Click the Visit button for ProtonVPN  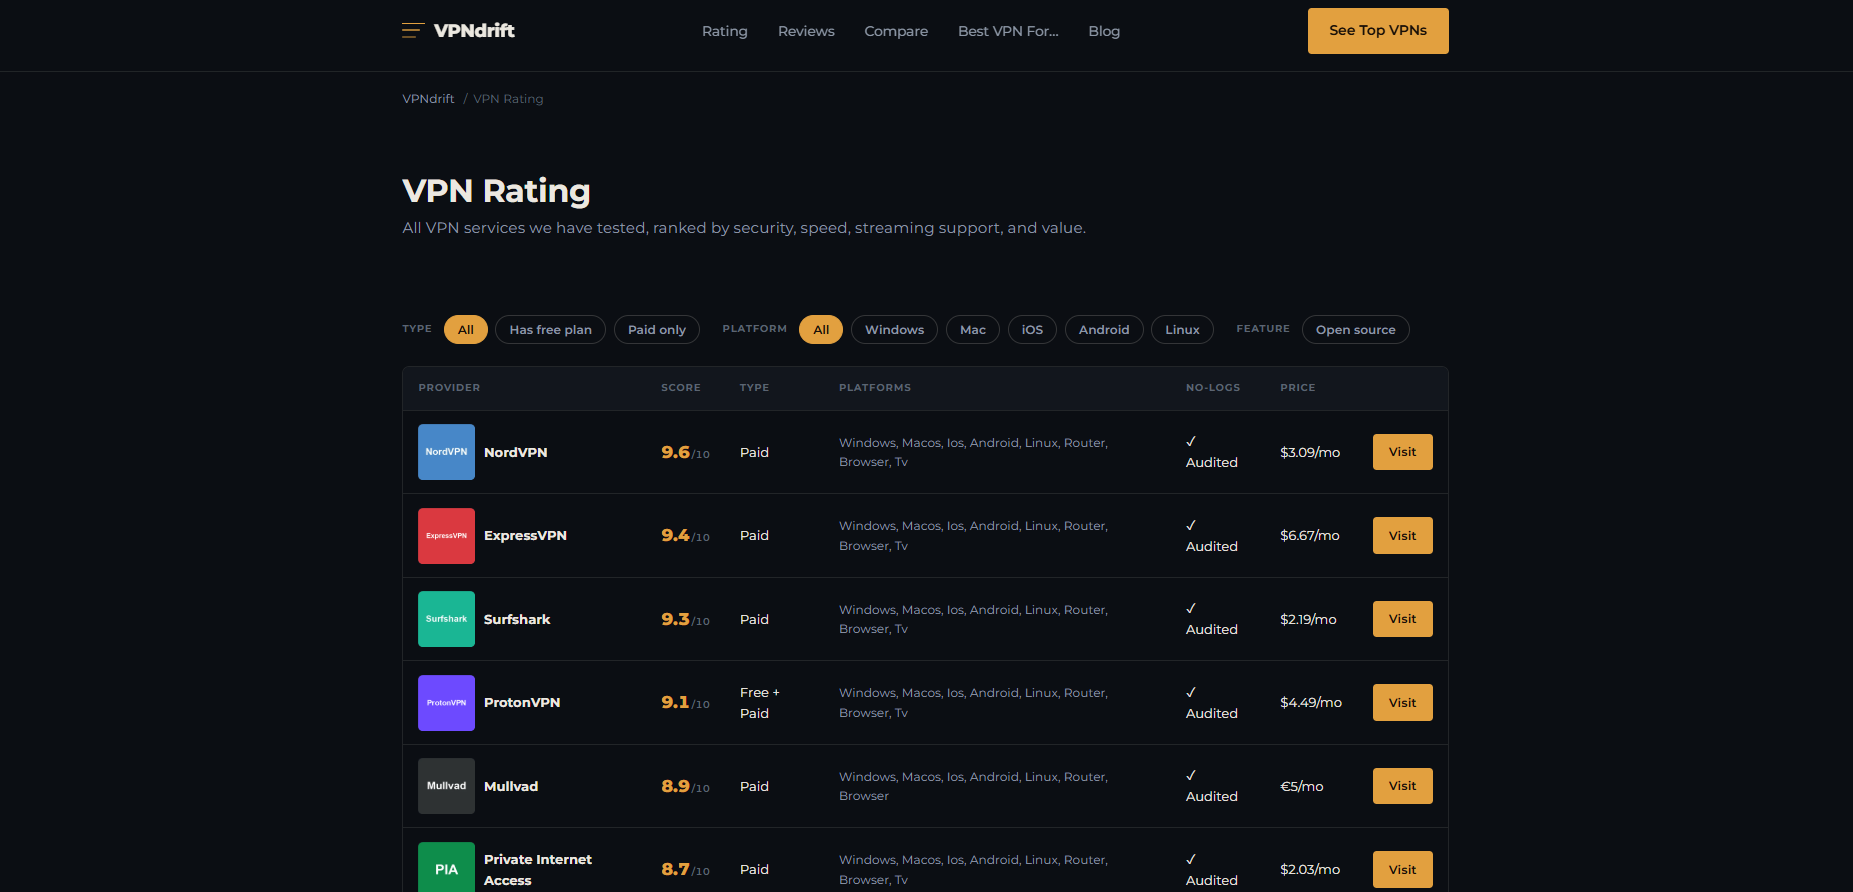point(1402,703)
